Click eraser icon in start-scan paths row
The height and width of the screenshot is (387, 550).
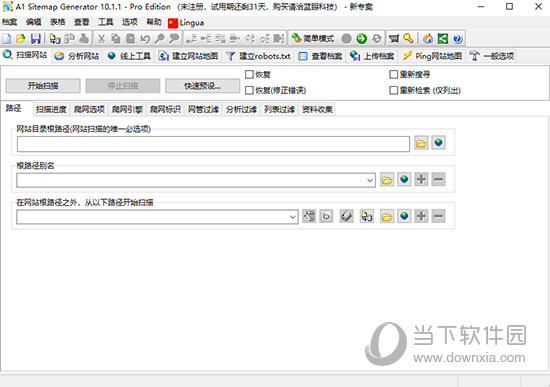346,216
